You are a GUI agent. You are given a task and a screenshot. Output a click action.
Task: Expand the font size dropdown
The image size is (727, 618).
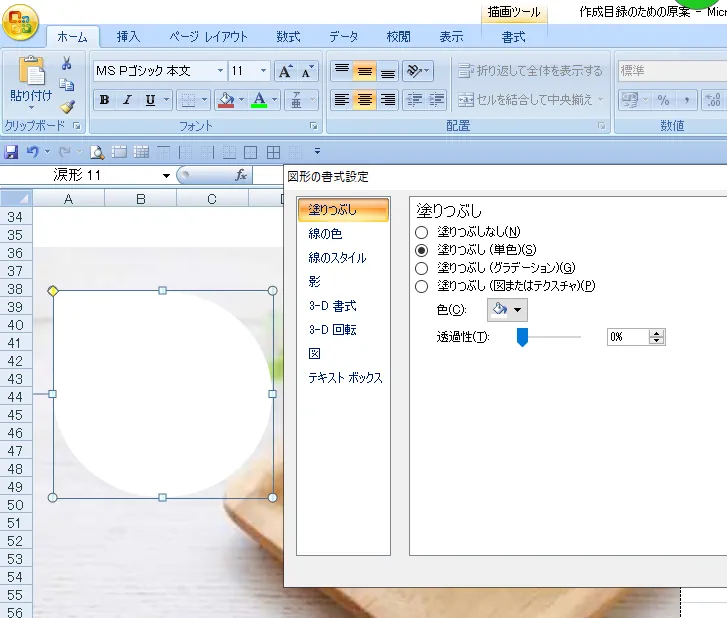264,71
